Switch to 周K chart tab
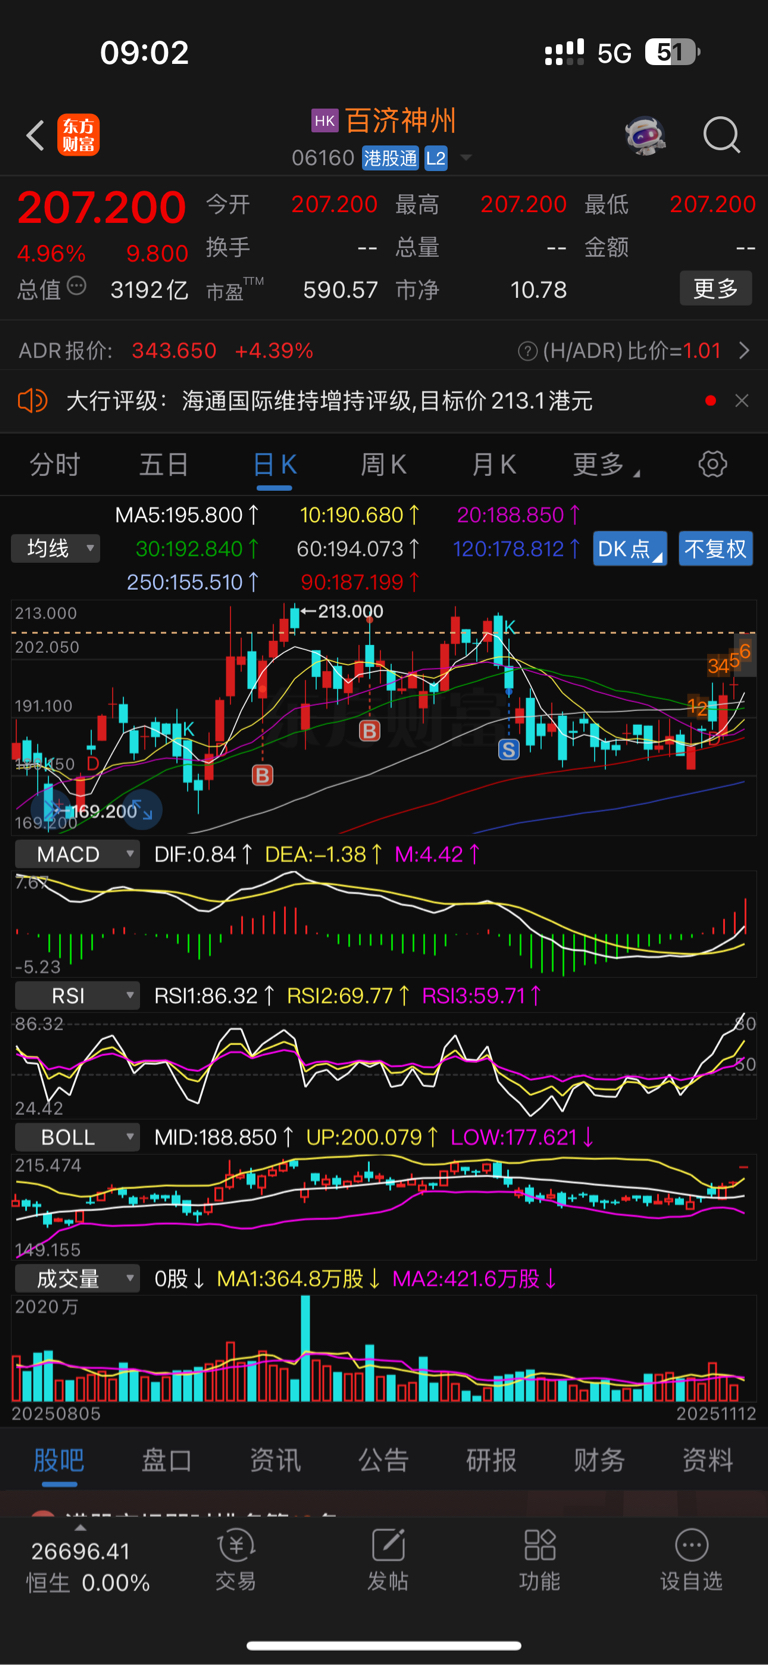The height and width of the screenshot is (1665, 768). coord(384,464)
